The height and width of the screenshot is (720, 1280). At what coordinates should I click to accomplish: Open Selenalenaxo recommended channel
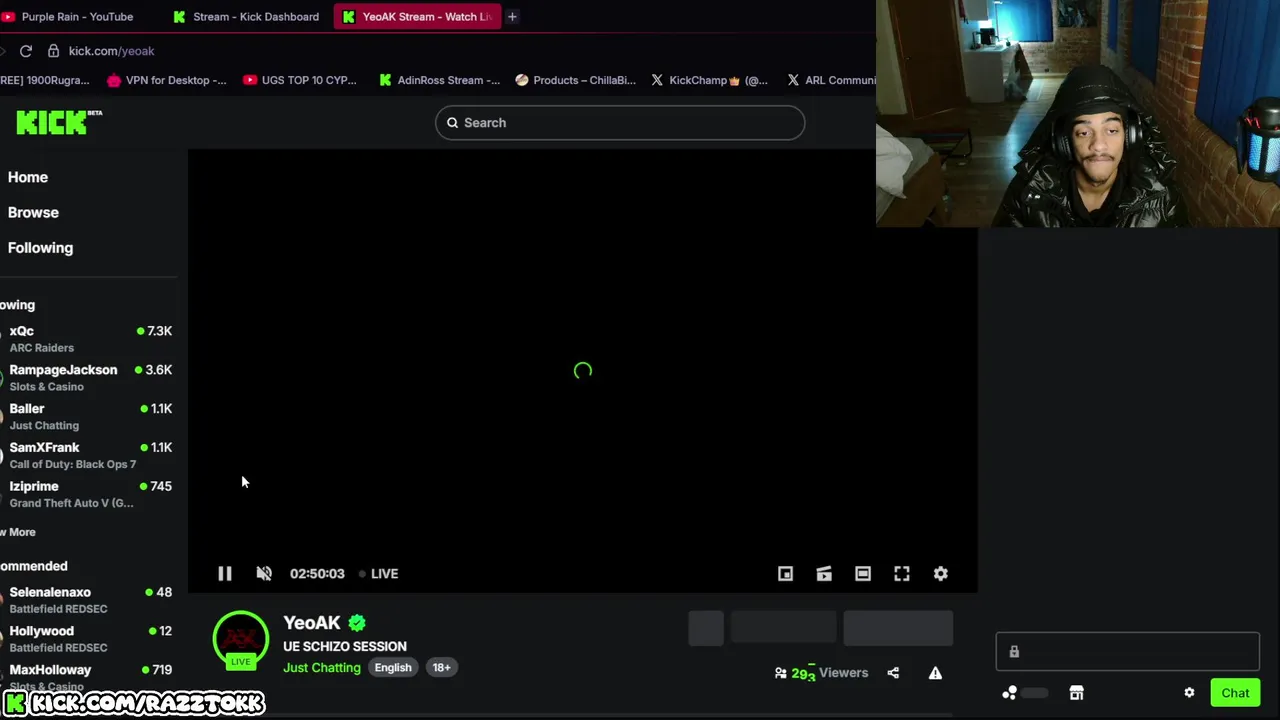pos(88,600)
